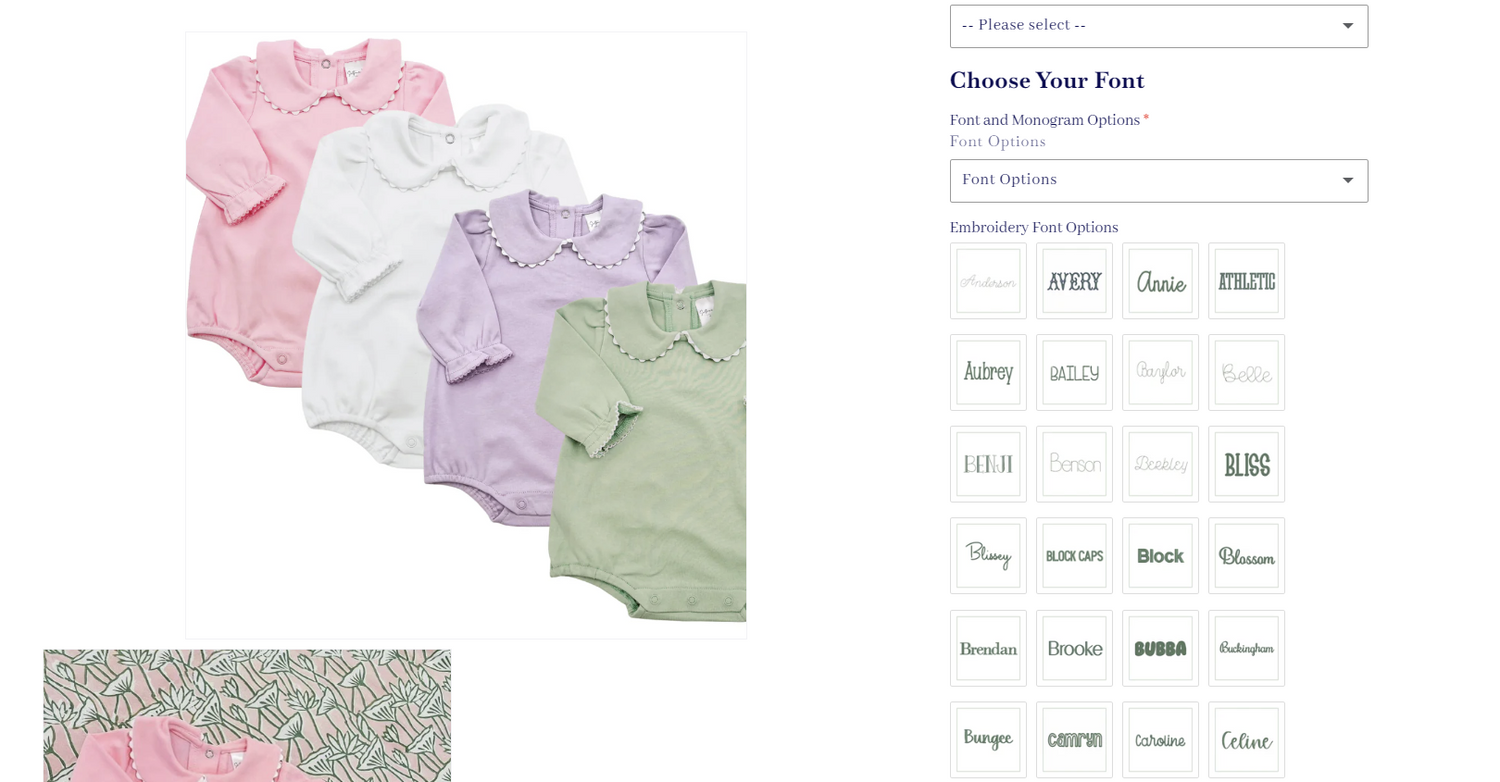Screen dimensions: 1500x782
Task: Pick the Blossom font option
Action: pos(1246,556)
